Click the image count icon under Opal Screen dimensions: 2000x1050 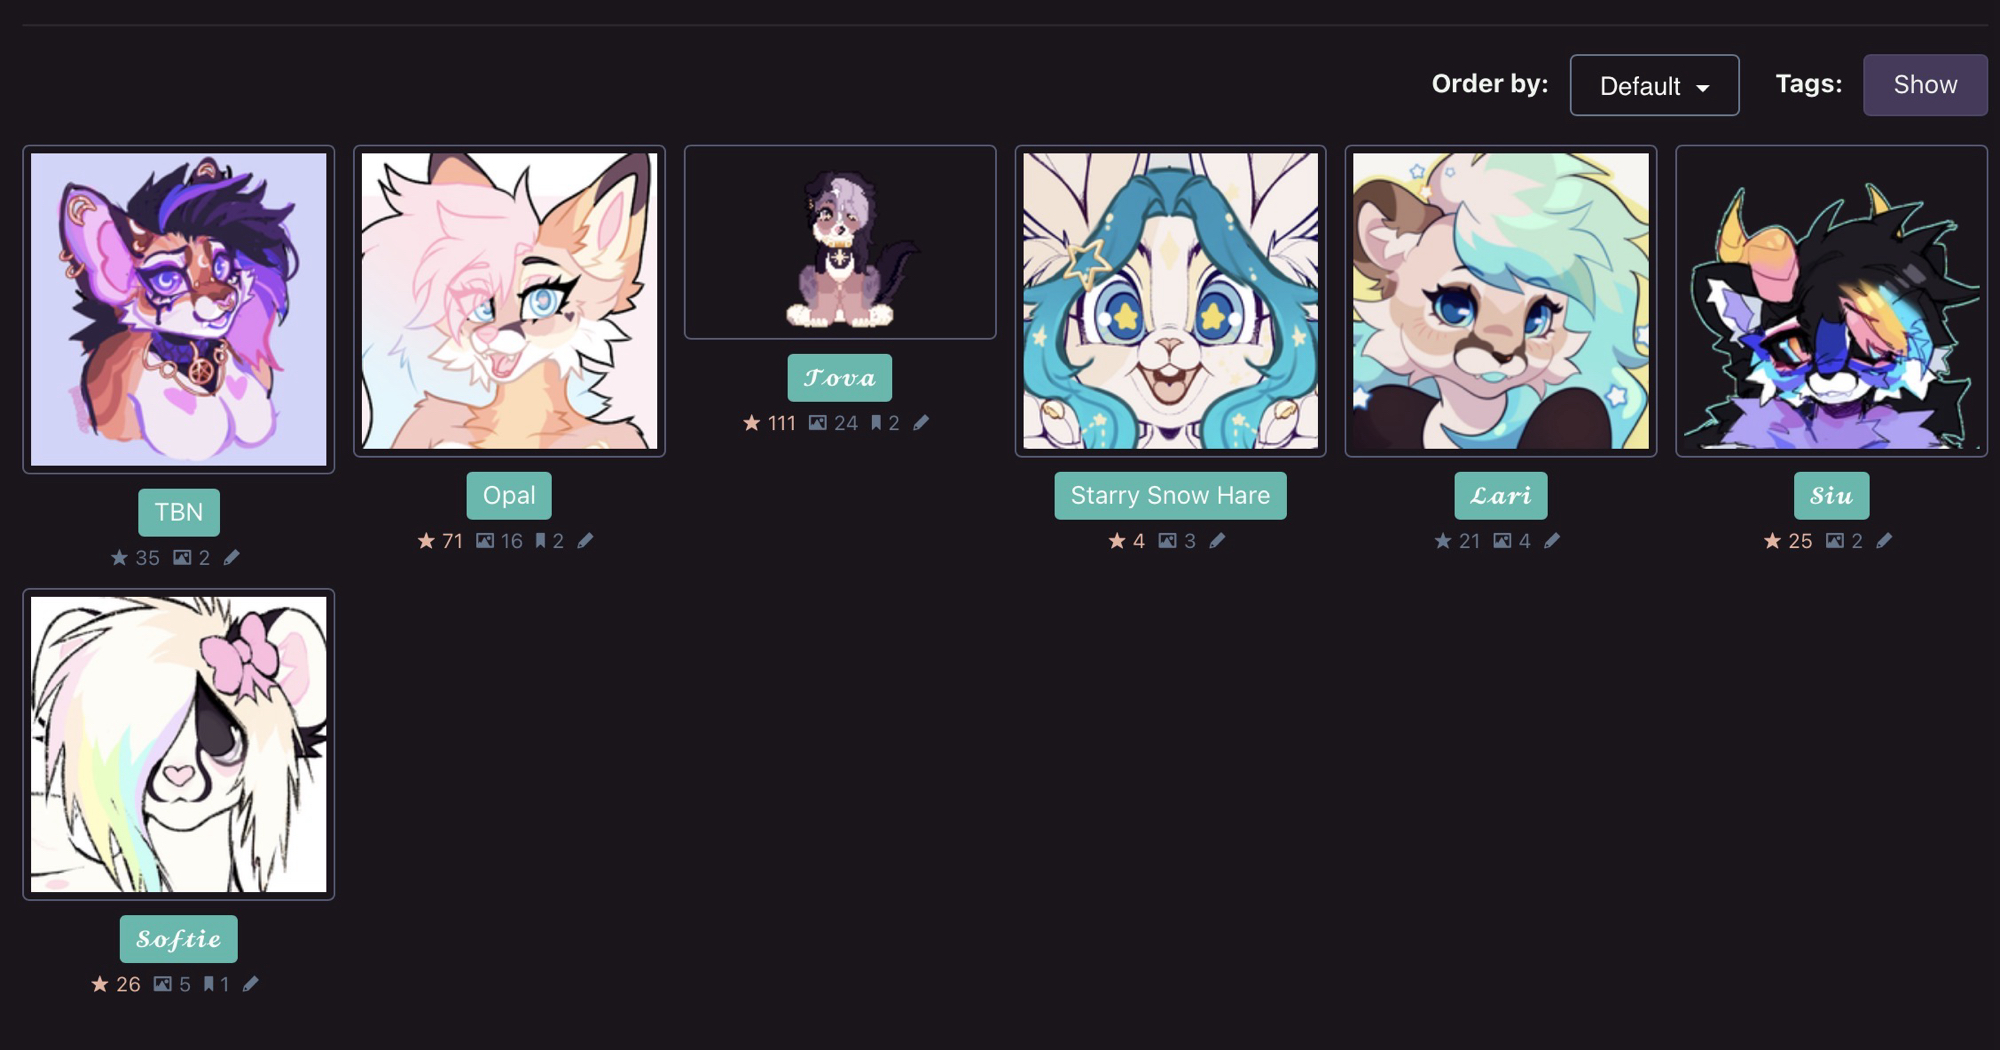pyautogui.click(x=485, y=541)
